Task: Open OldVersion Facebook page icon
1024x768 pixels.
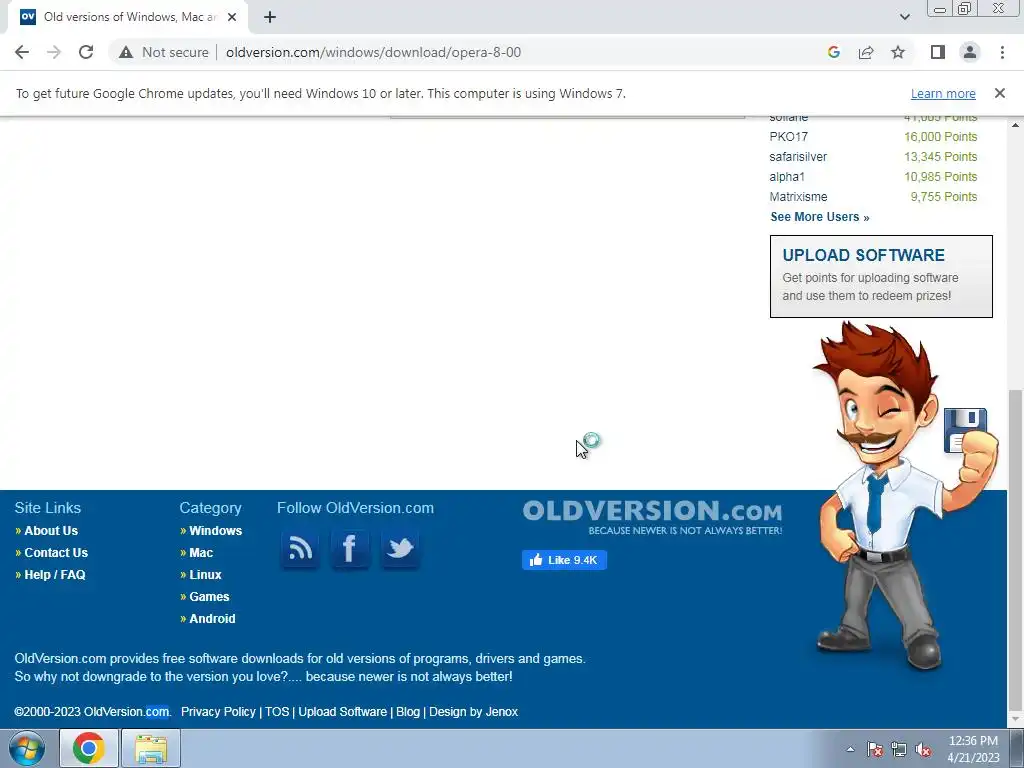Action: tap(349, 548)
